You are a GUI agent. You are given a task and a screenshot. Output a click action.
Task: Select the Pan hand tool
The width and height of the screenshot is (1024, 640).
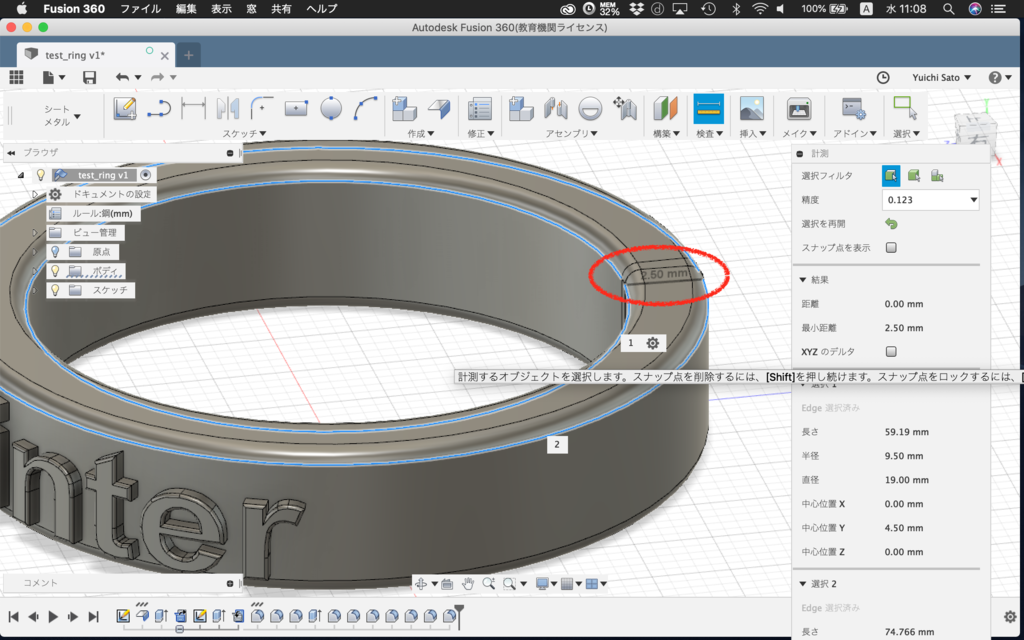468,584
